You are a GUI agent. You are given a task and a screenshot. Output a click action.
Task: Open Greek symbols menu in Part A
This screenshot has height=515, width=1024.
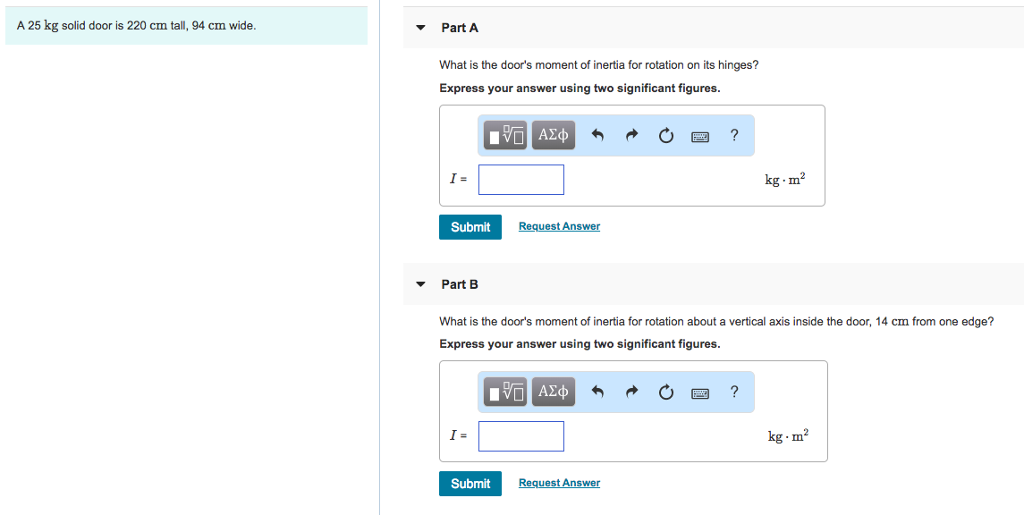click(553, 135)
